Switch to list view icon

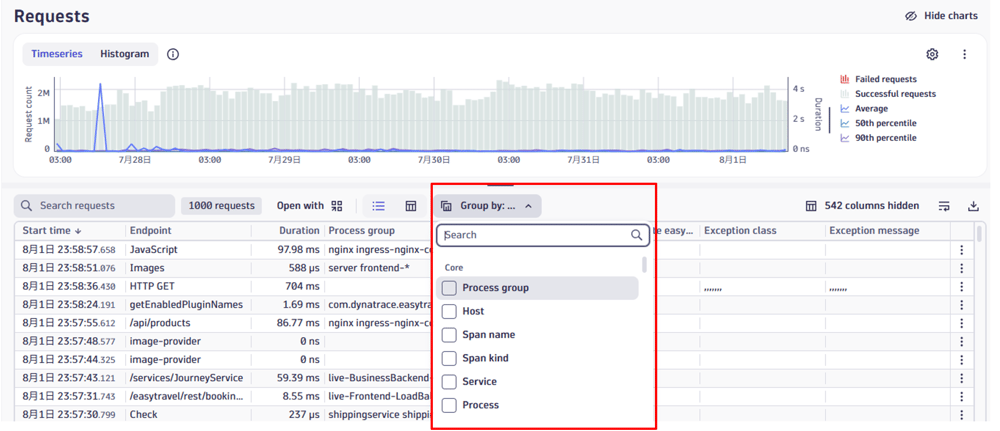[x=378, y=206]
